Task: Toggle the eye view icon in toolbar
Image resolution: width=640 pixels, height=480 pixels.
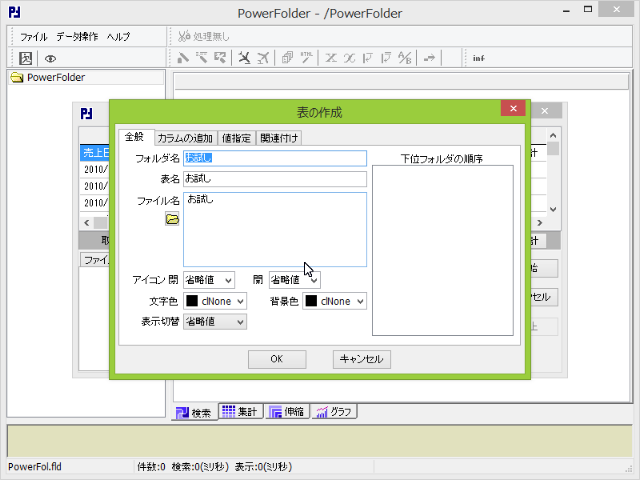Action: coord(50,59)
